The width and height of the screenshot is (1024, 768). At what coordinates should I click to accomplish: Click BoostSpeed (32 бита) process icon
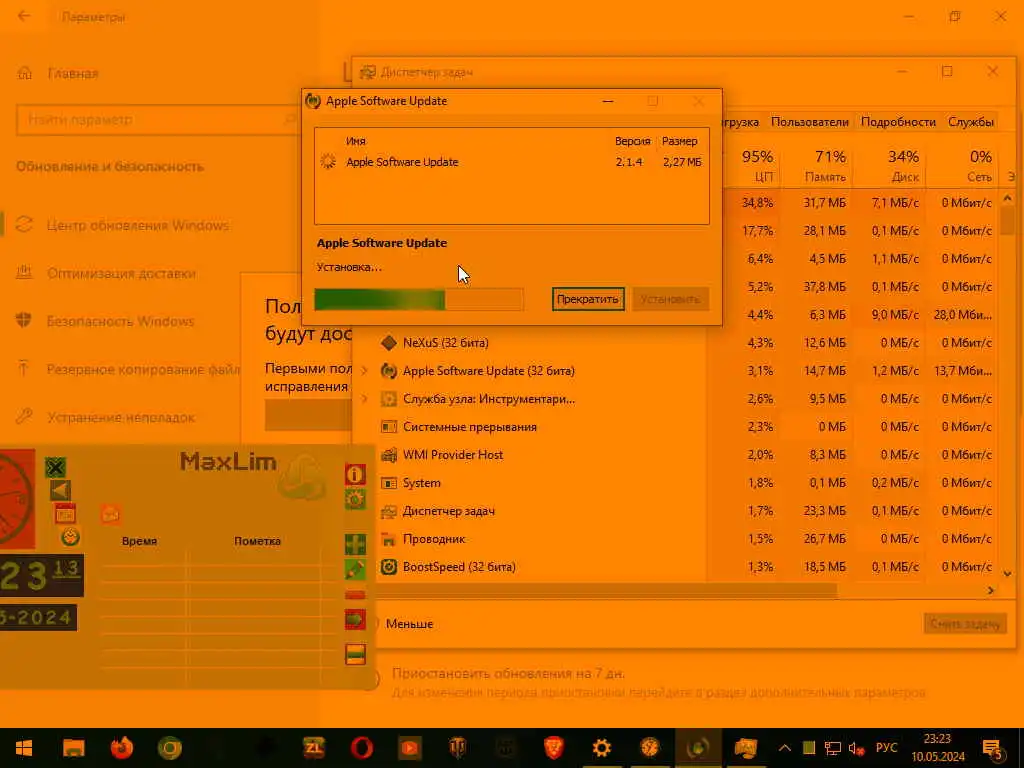tap(389, 567)
